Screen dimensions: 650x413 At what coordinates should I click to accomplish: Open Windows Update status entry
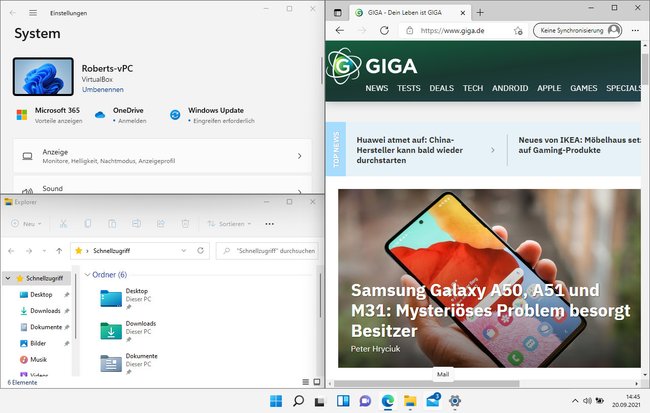pos(212,115)
